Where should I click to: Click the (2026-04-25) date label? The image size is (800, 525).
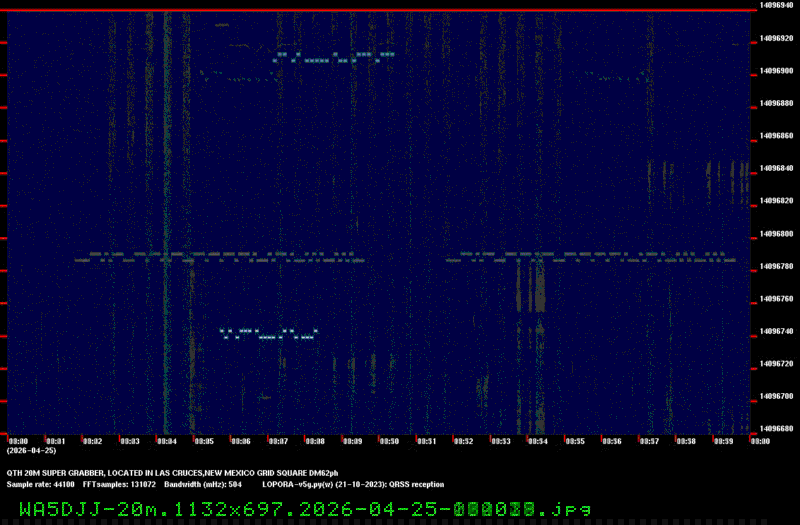click(31, 451)
